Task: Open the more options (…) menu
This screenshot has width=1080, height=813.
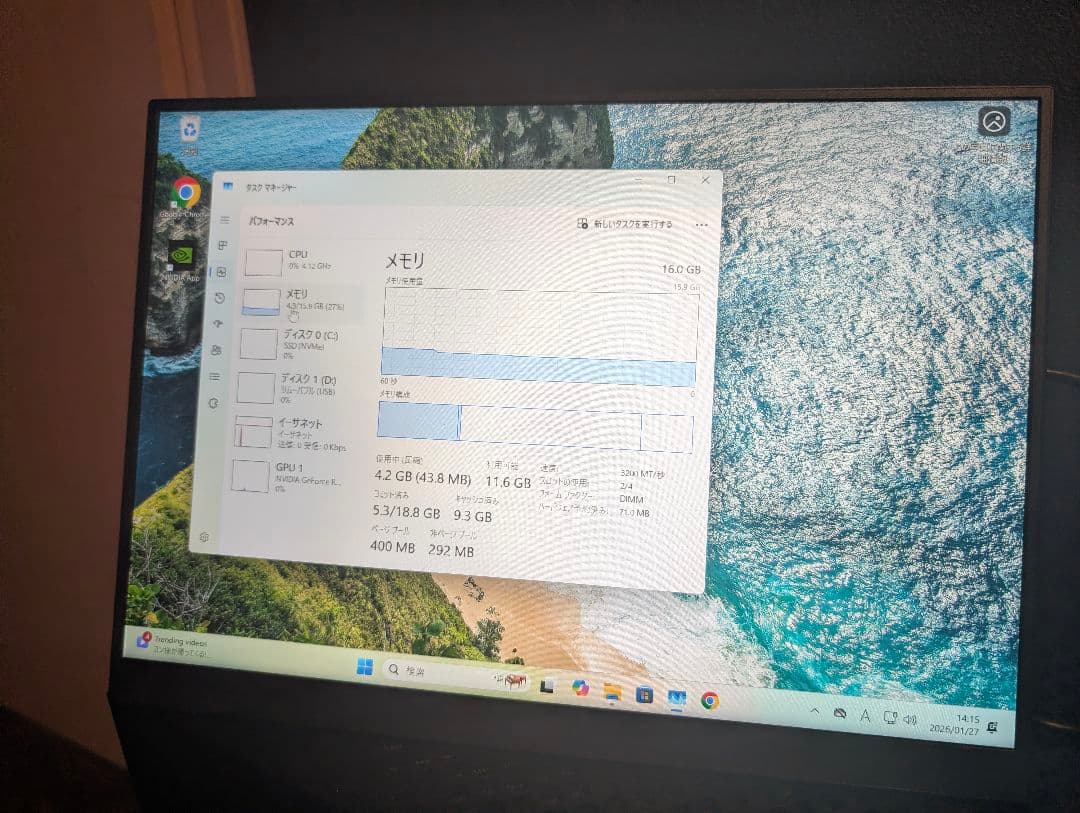Action: click(x=701, y=226)
